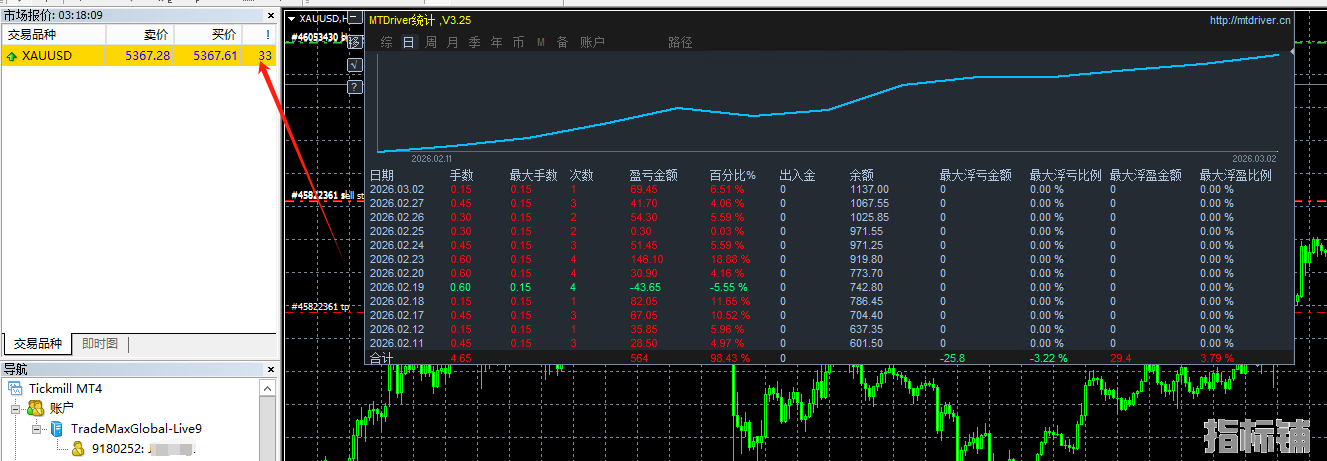Collapse the 账户 tree node
1327x461 pixels.
pyautogui.click(x=16, y=408)
